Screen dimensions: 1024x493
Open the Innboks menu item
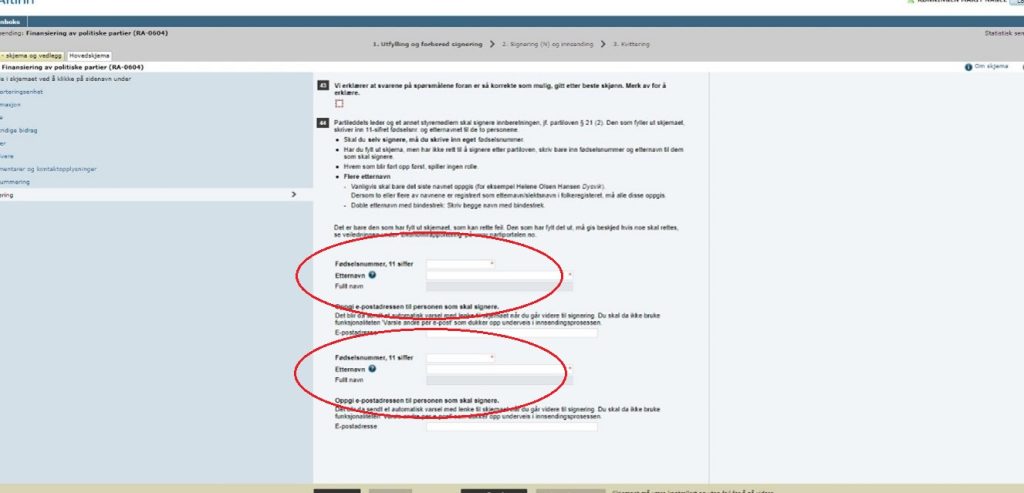pyautogui.click(x=13, y=21)
